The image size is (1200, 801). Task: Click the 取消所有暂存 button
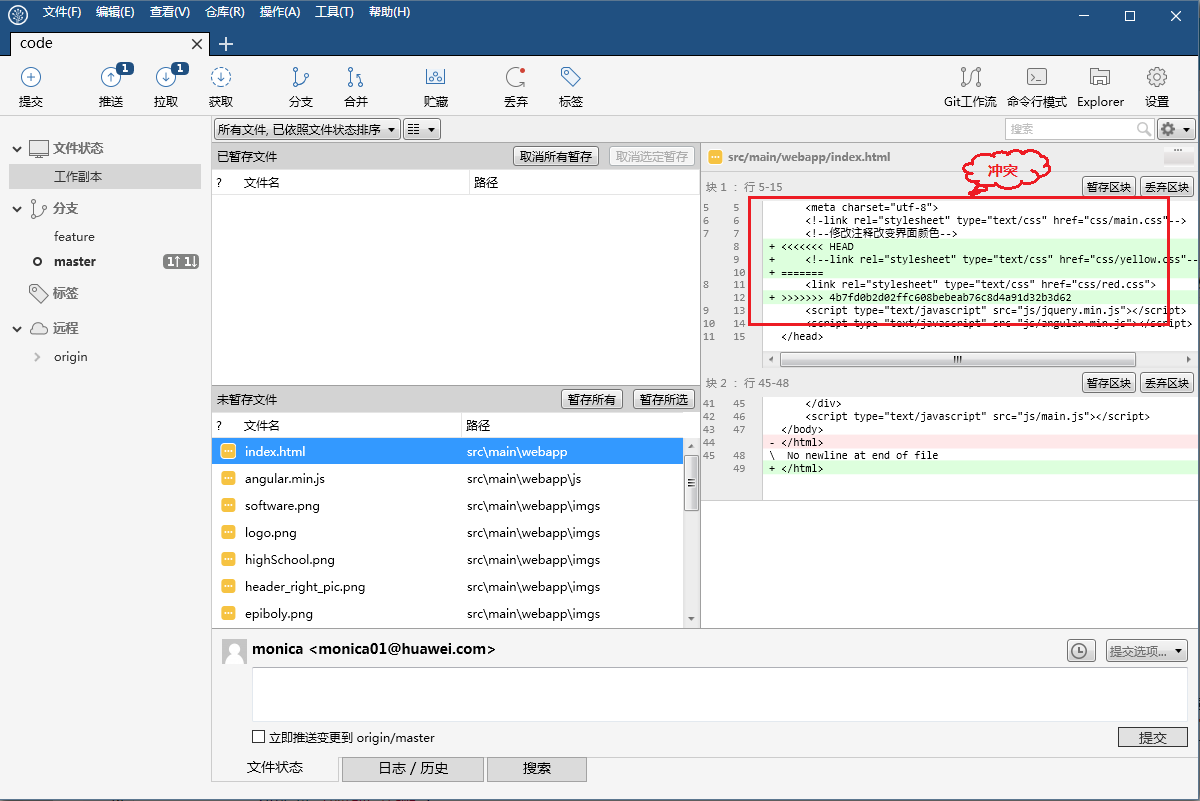click(555, 157)
